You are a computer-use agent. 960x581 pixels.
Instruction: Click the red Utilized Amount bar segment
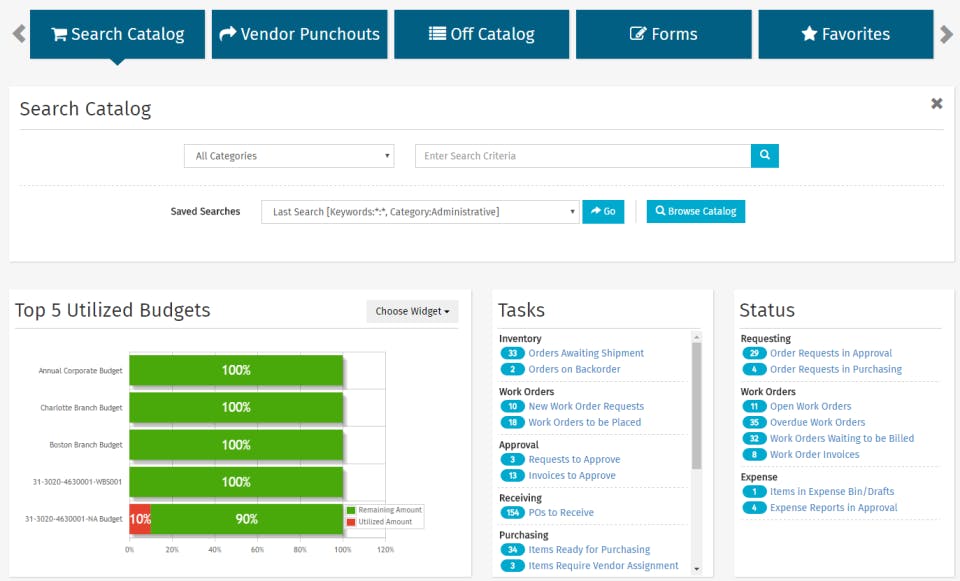140,519
